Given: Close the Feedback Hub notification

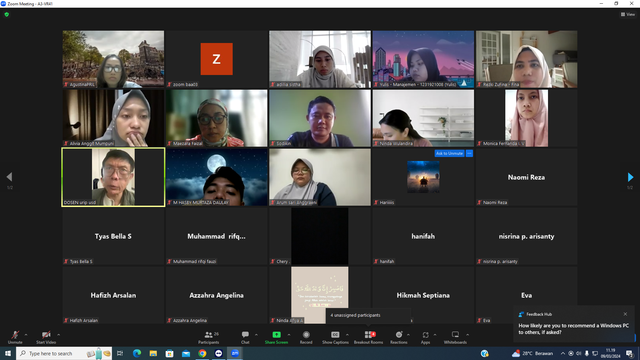Looking at the screenshot, I should pyautogui.click(x=625, y=314).
